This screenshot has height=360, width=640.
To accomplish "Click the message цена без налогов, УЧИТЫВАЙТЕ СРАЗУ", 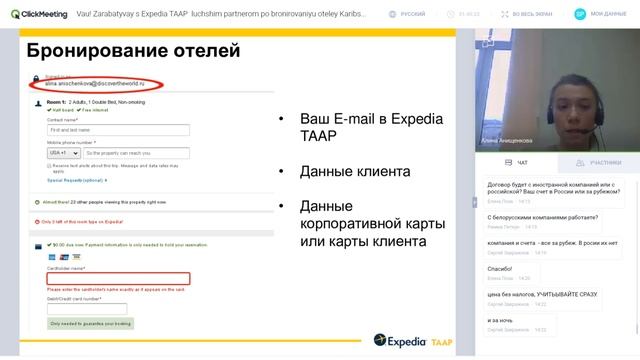I will (x=542, y=299).
